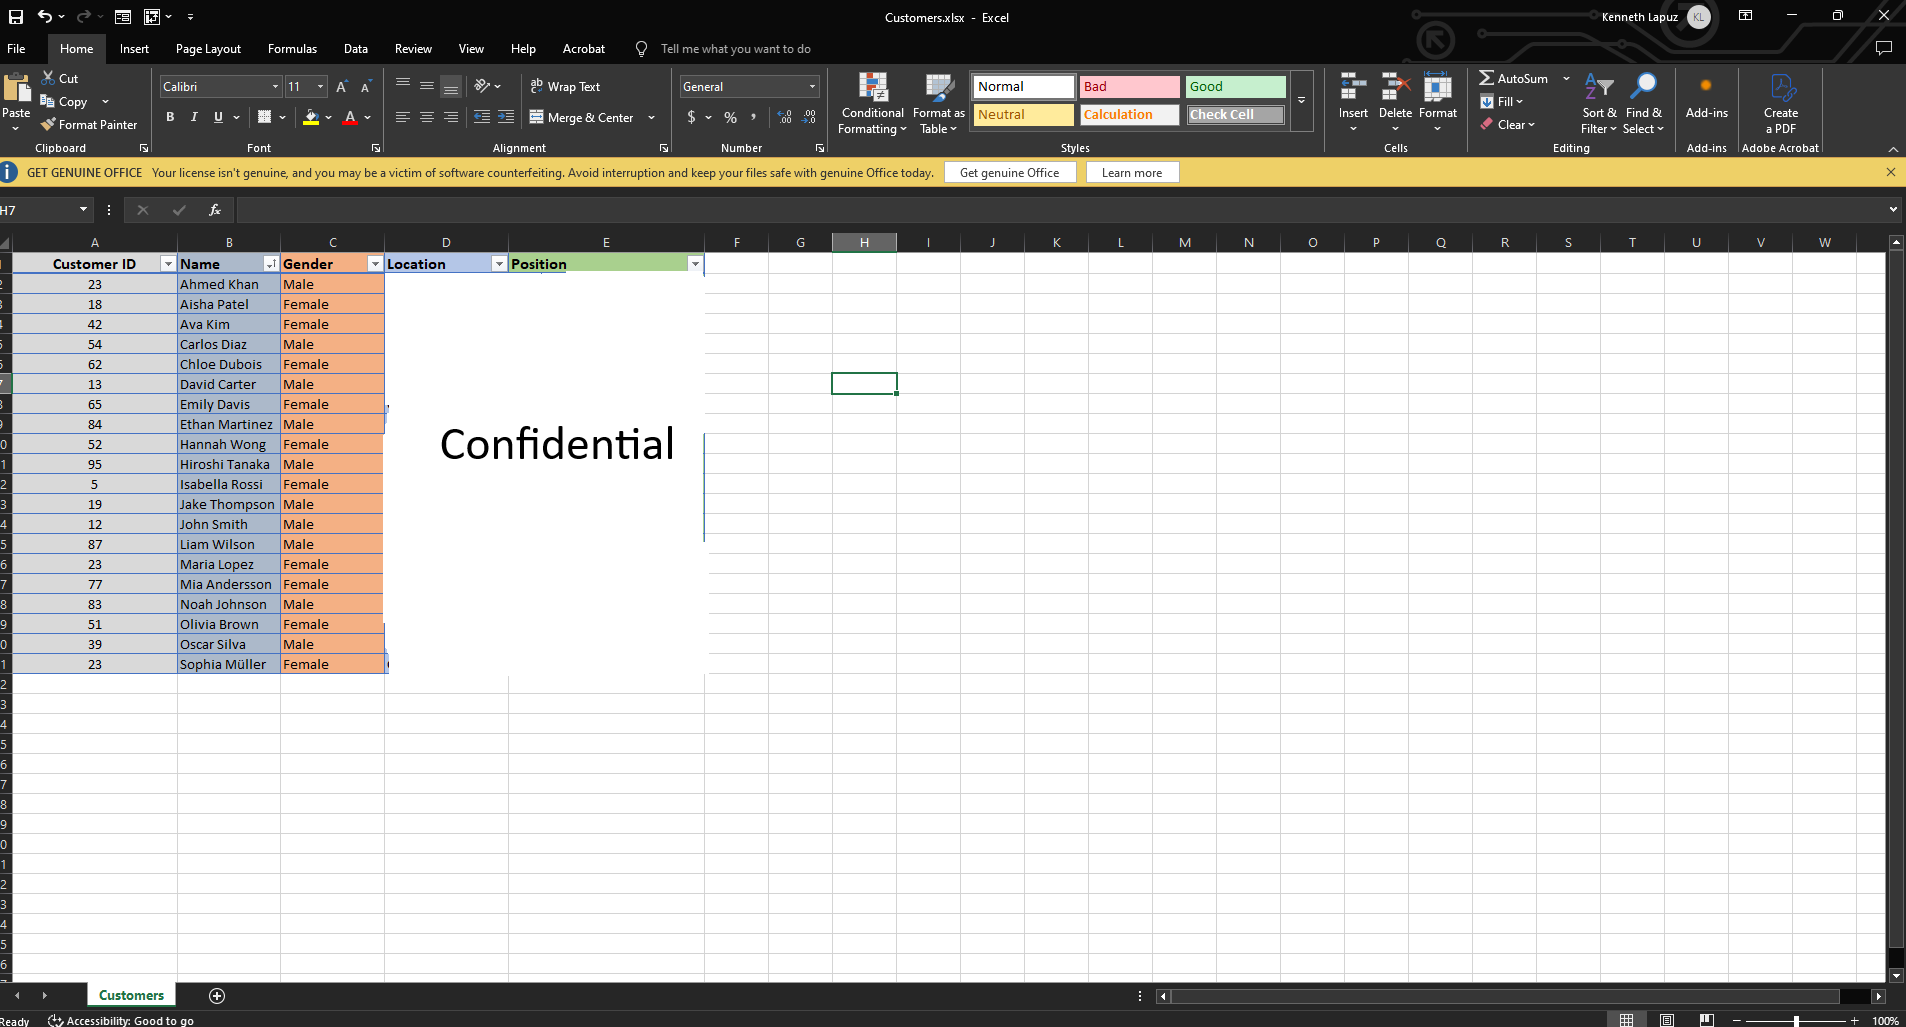Align text to the right
Screen dimensions: 1906x1027
point(451,117)
